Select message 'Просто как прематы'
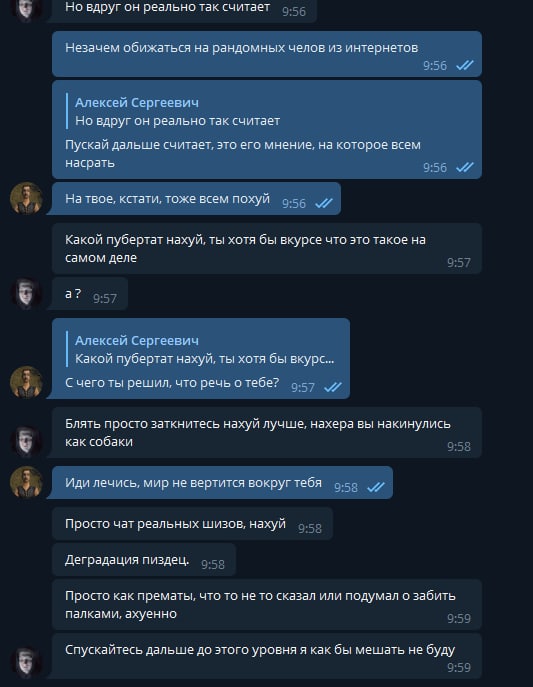 tap(267, 605)
